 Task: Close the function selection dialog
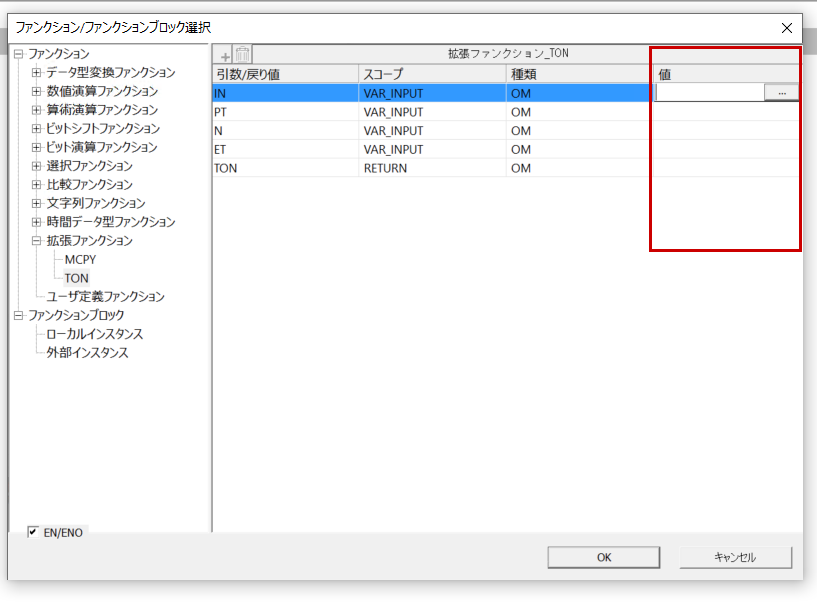[x=787, y=28]
